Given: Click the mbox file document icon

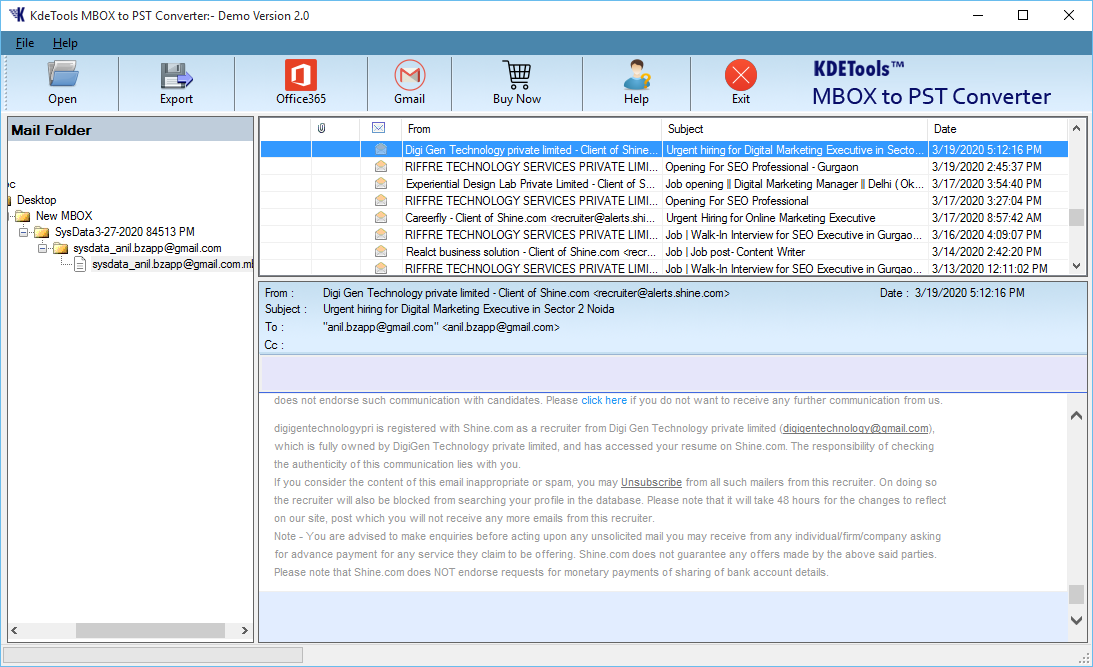Looking at the screenshot, I should click(x=80, y=264).
